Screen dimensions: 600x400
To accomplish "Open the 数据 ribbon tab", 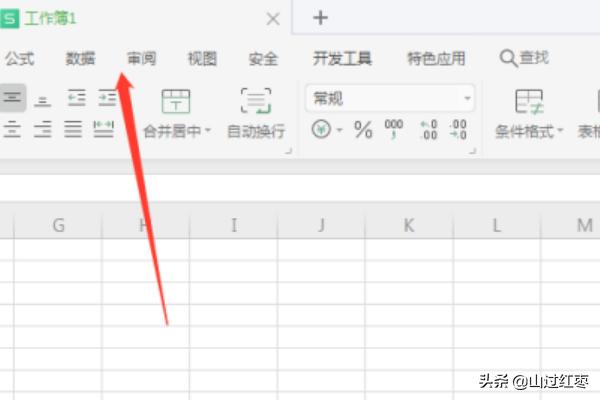I will pyautogui.click(x=80, y=59).
